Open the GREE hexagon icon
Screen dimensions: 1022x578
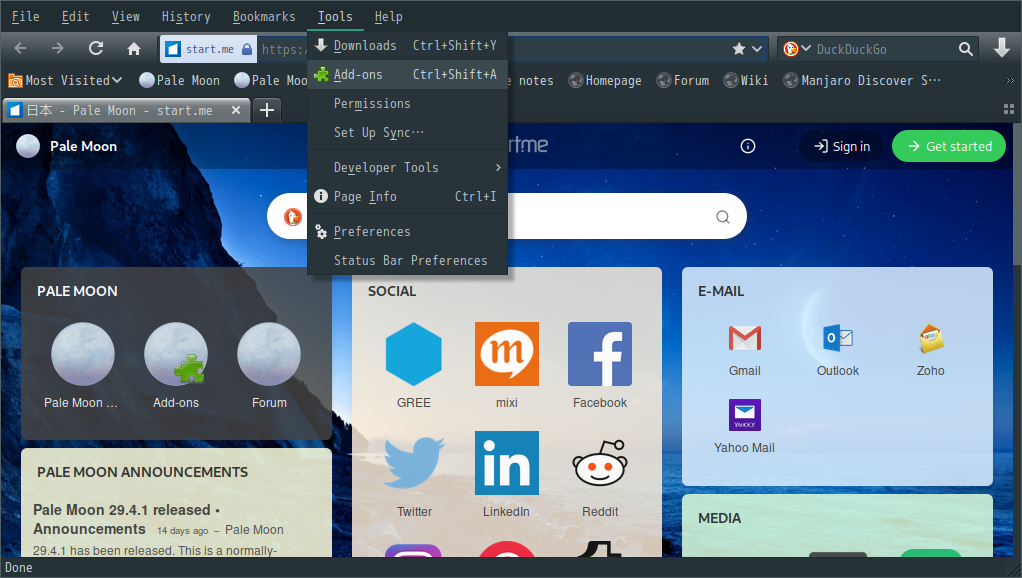click(413, 354)
